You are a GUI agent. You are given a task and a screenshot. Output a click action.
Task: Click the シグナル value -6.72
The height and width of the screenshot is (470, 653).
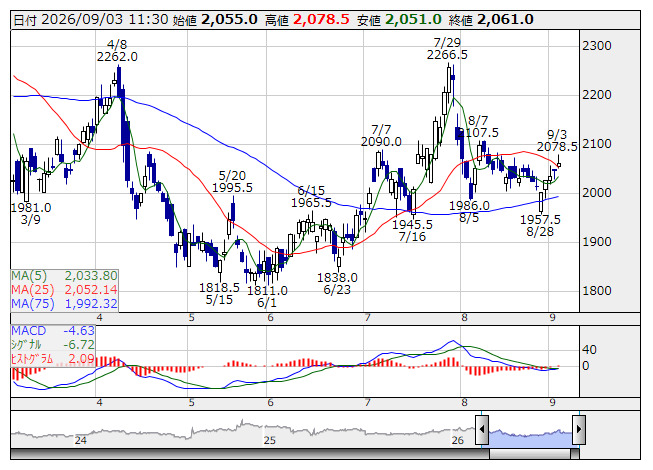(79, 345)
